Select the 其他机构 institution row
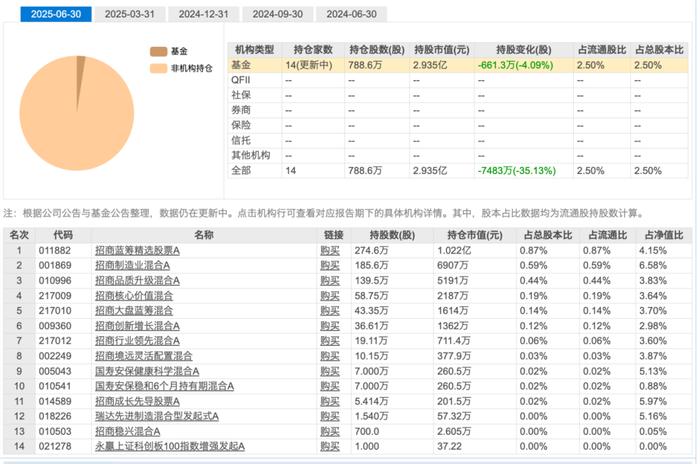This screenshot has width=700, height=464. [x=458, y=155]
